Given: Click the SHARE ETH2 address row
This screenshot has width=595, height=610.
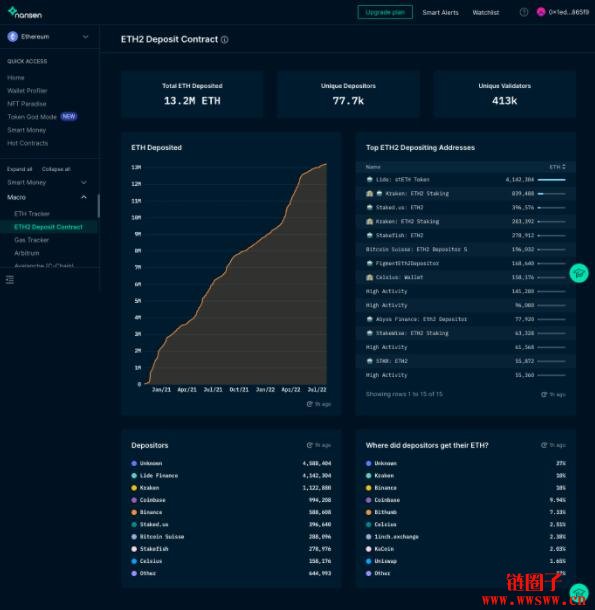Looking at the screenshot, I should click(465, 361).
